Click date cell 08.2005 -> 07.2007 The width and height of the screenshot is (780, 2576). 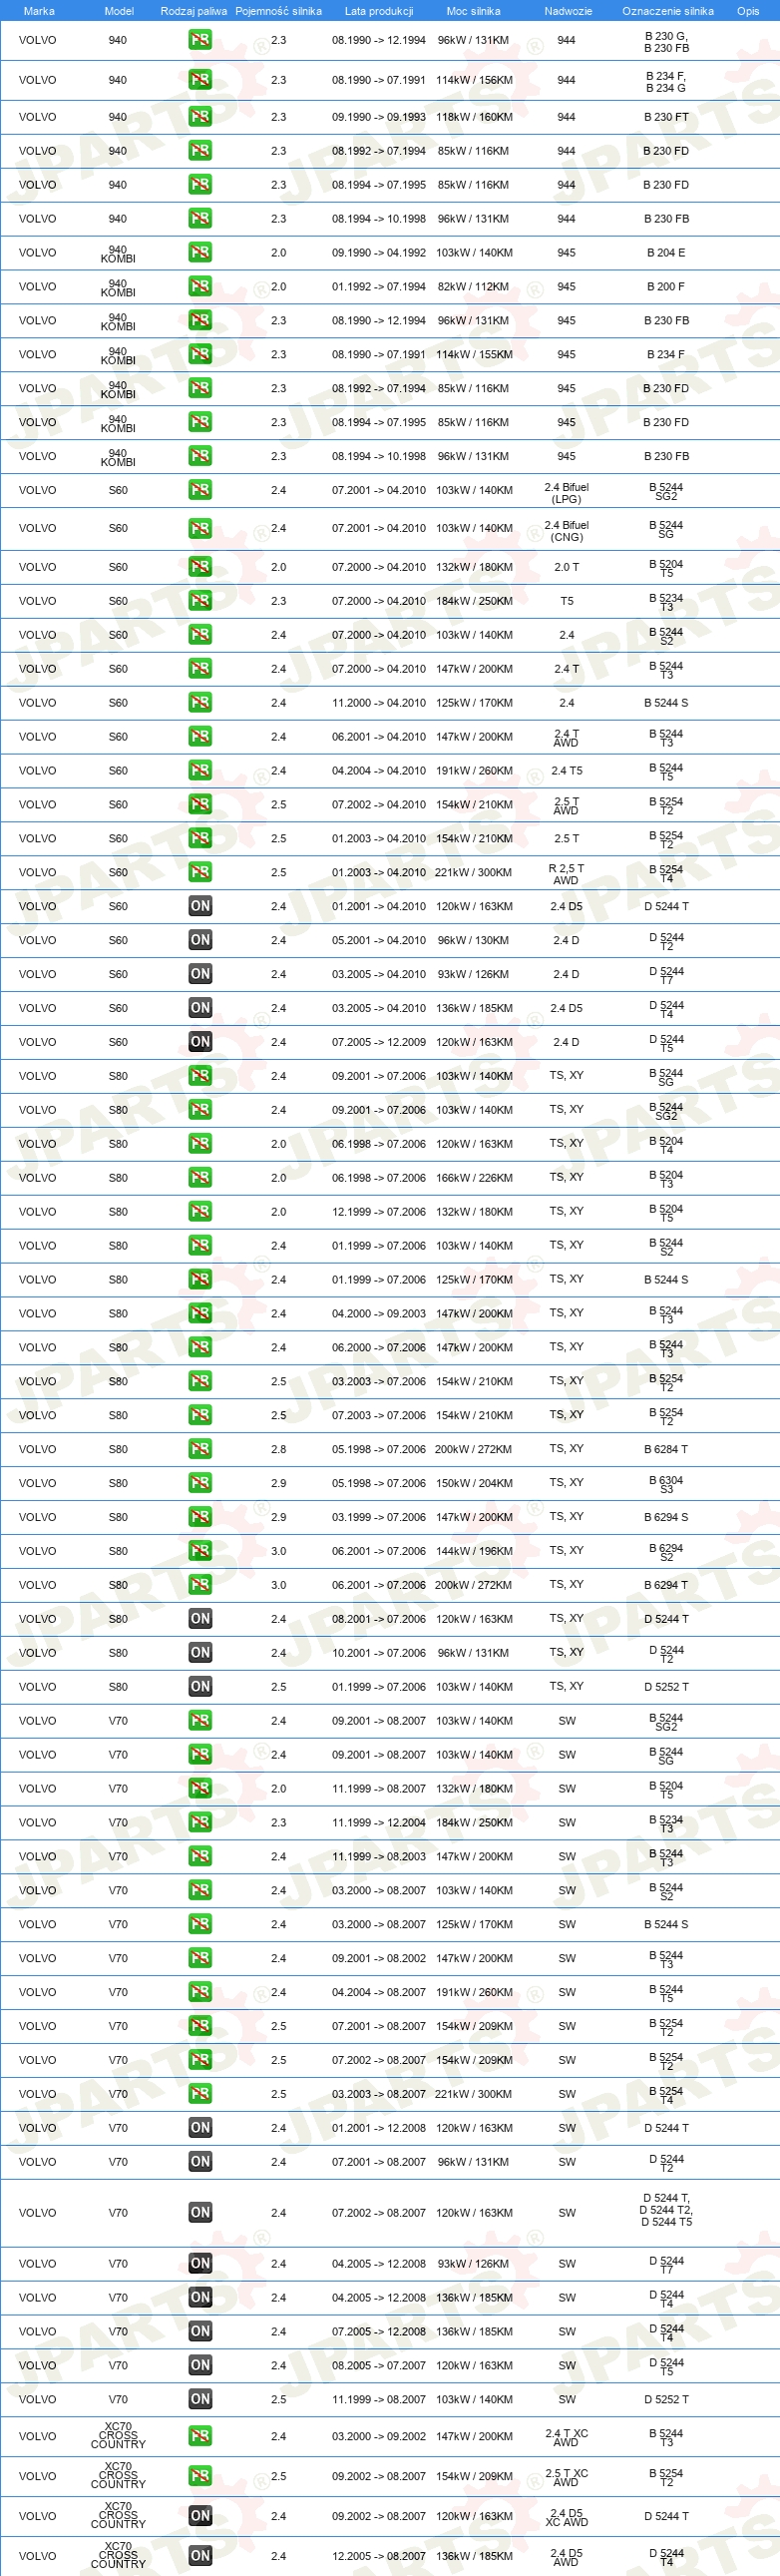pyautogui.click(x=379, y=2365)
